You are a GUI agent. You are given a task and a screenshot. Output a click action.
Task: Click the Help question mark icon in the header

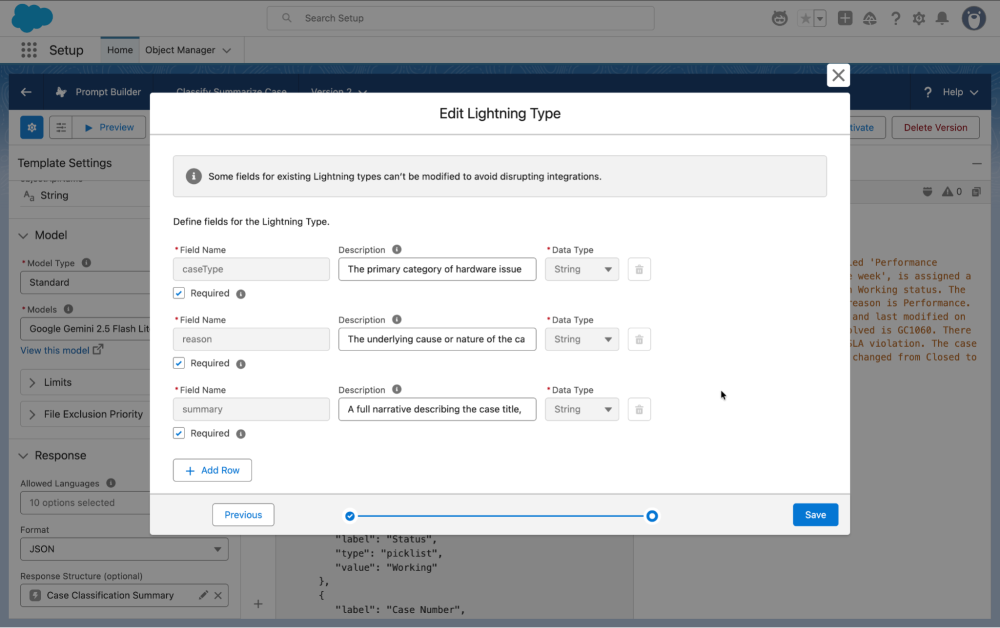pyautogui.click(x=895, y=17)
